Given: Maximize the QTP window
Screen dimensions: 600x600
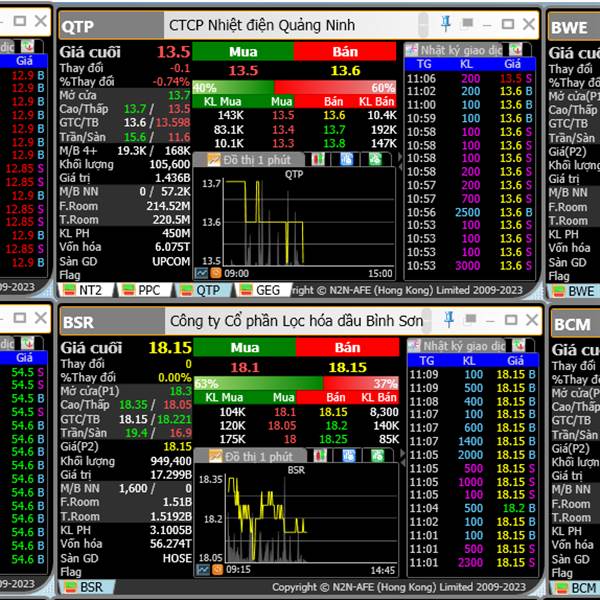Looking at the screenshot, I should click(508, 24).
